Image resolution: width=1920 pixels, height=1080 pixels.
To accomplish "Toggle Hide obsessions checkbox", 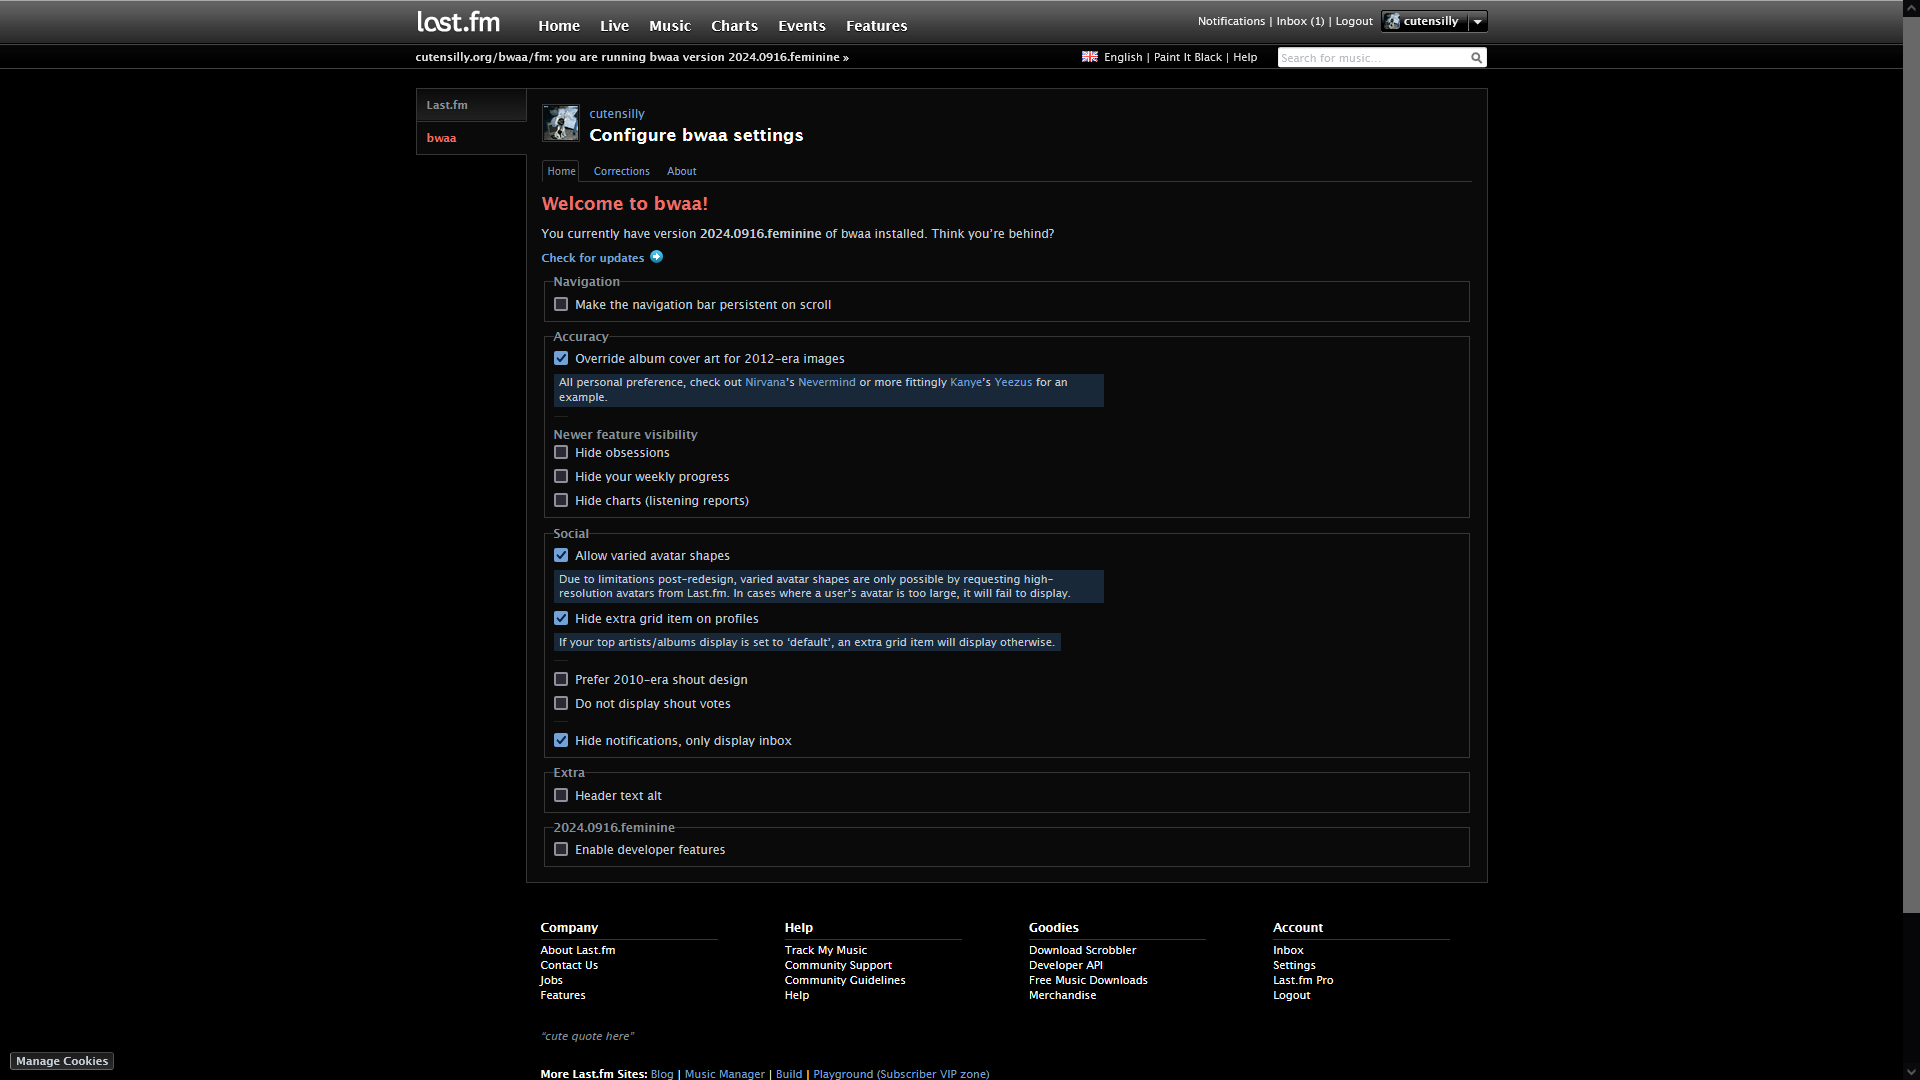I will [561, 453].
